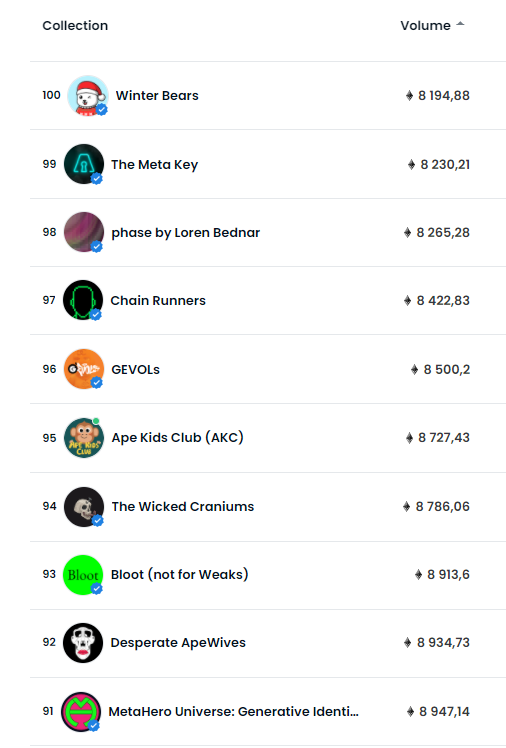This screenshot has height=748, width=506.
Task: Open the Desperate ApeWives avatar icon
Action: click(x=83, y=643)
